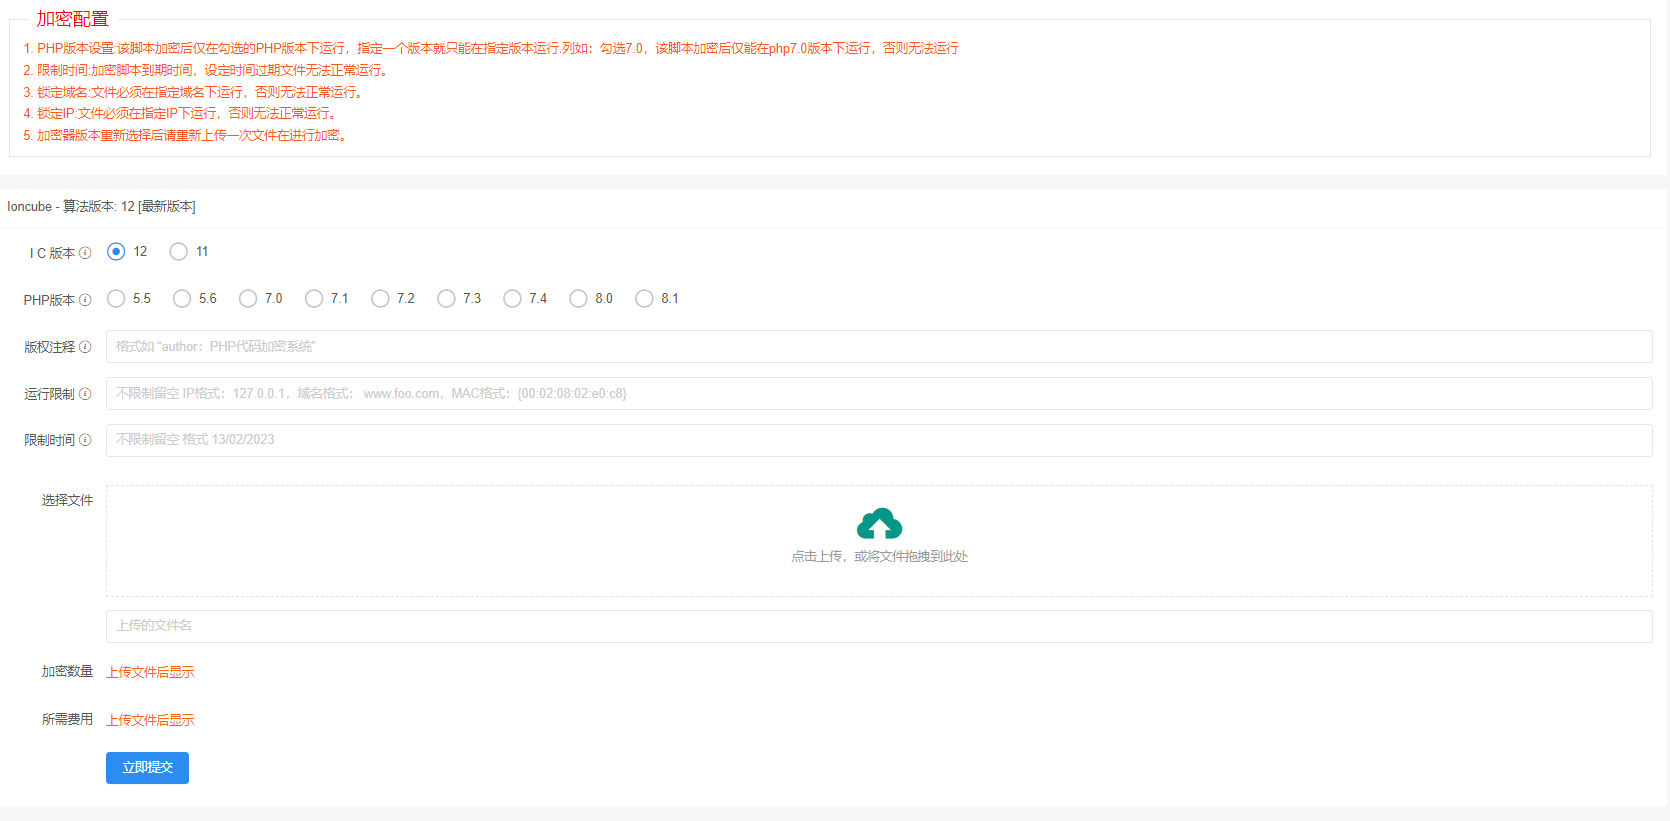Choose PHP version 7.0
Image resolution: width=1670 pixels, height=821 pixels.
point(248,298)
